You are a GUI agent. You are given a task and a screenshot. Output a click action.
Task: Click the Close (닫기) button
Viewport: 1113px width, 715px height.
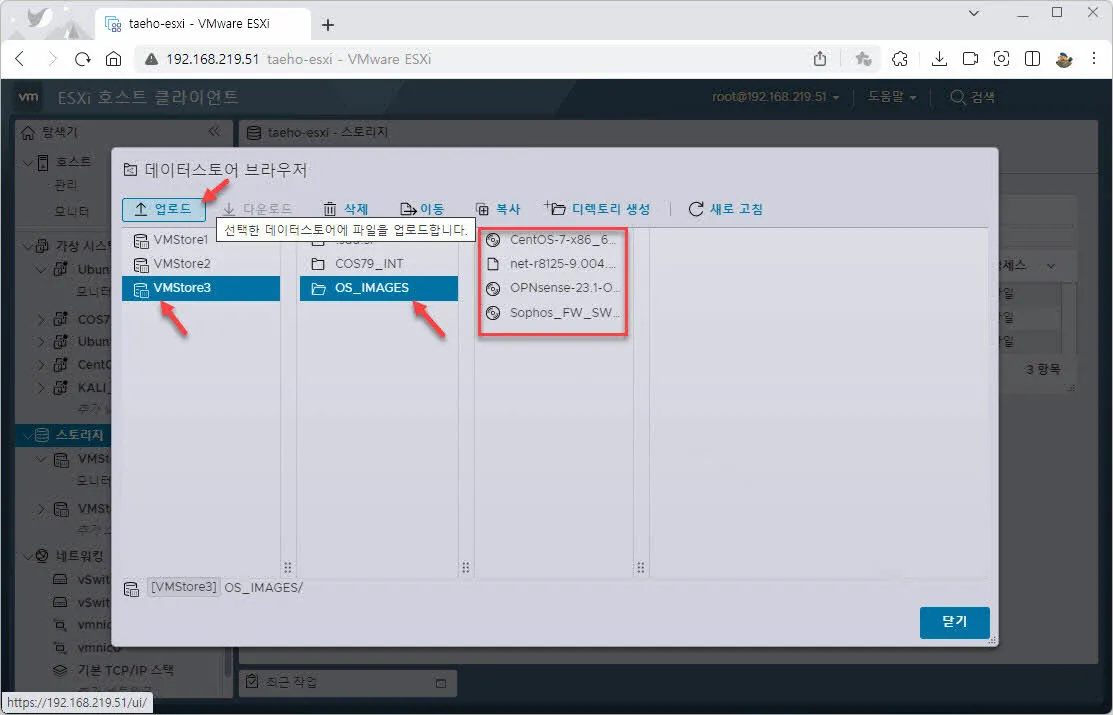click(x=954, y=622)
